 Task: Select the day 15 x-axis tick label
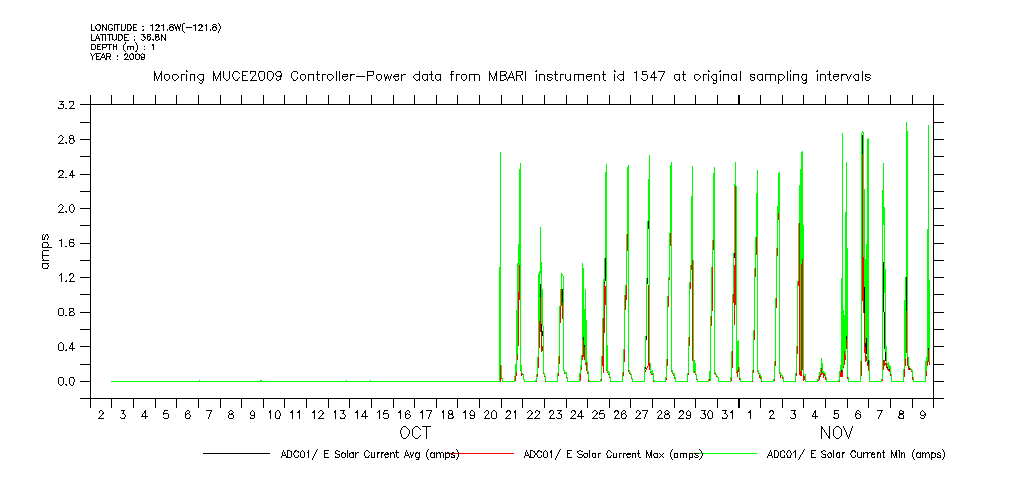click(382, 414)
